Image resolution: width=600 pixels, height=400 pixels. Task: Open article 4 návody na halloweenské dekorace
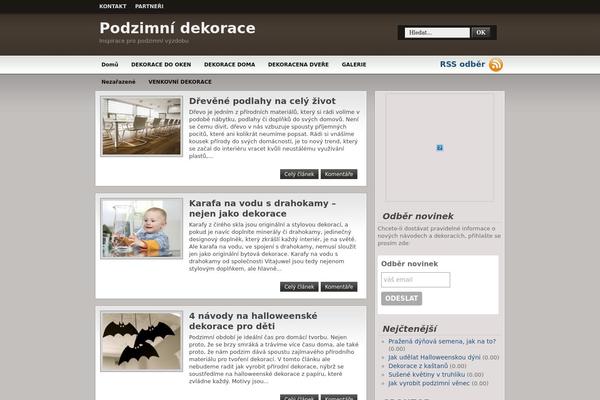click(253, 321)
